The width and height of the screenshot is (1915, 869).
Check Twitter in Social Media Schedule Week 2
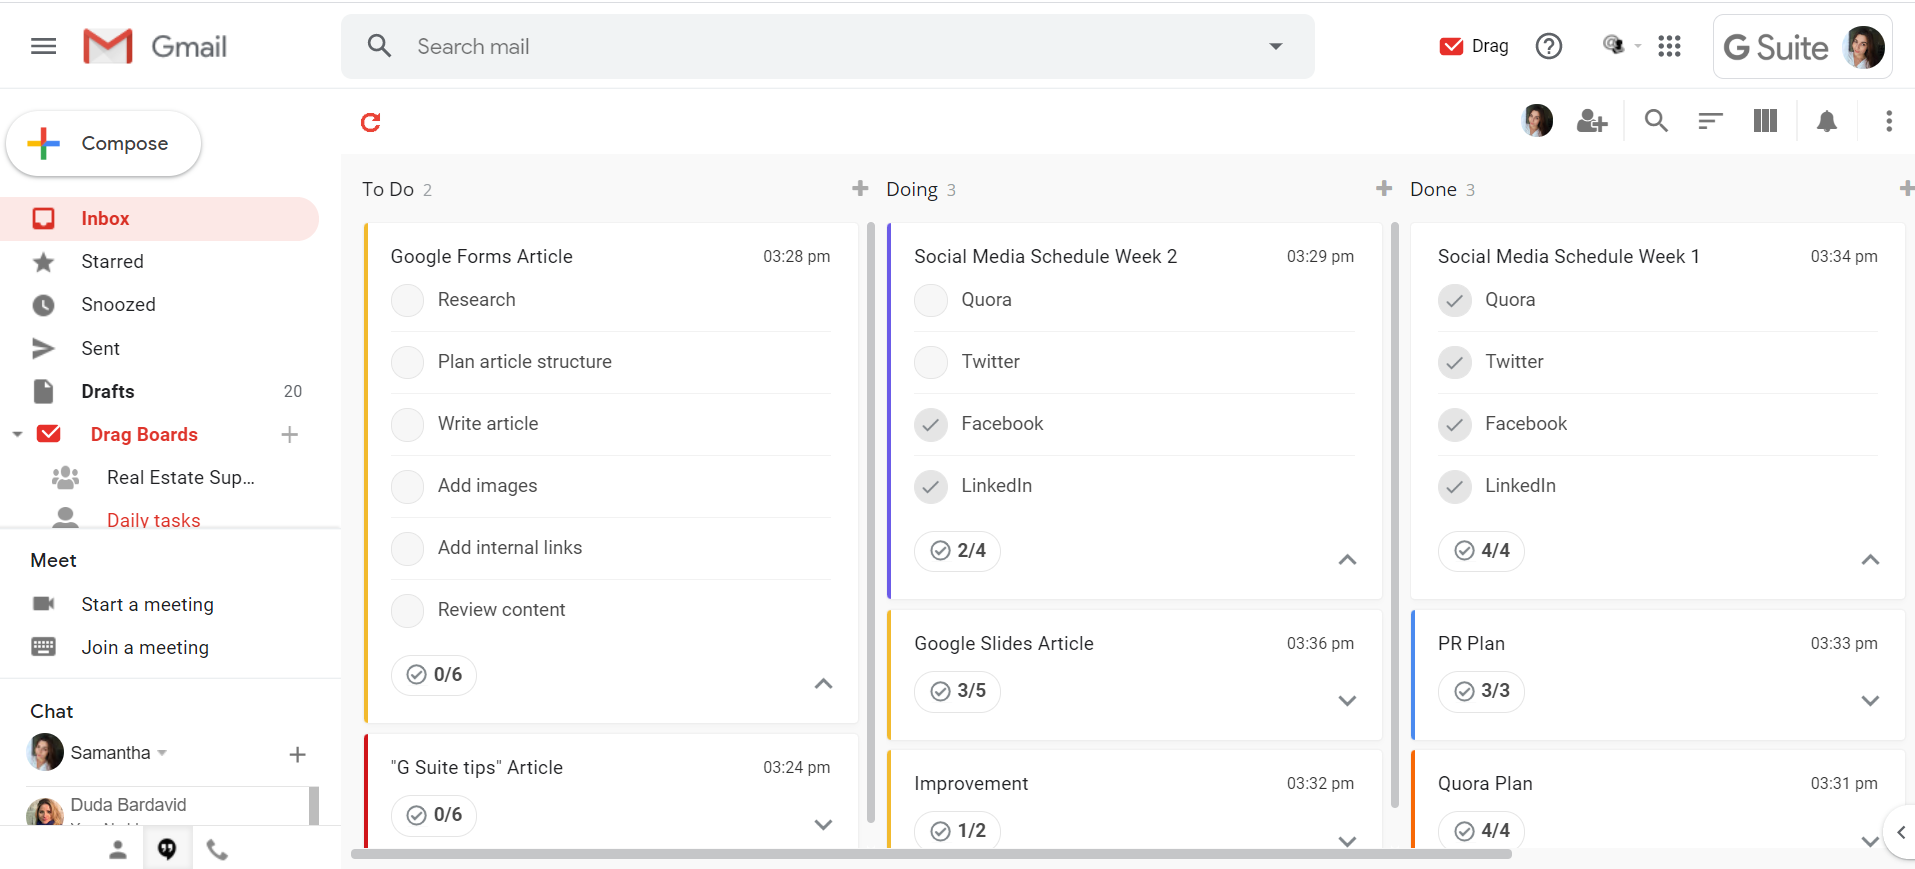pyautogui.click(x=931, y=362)
